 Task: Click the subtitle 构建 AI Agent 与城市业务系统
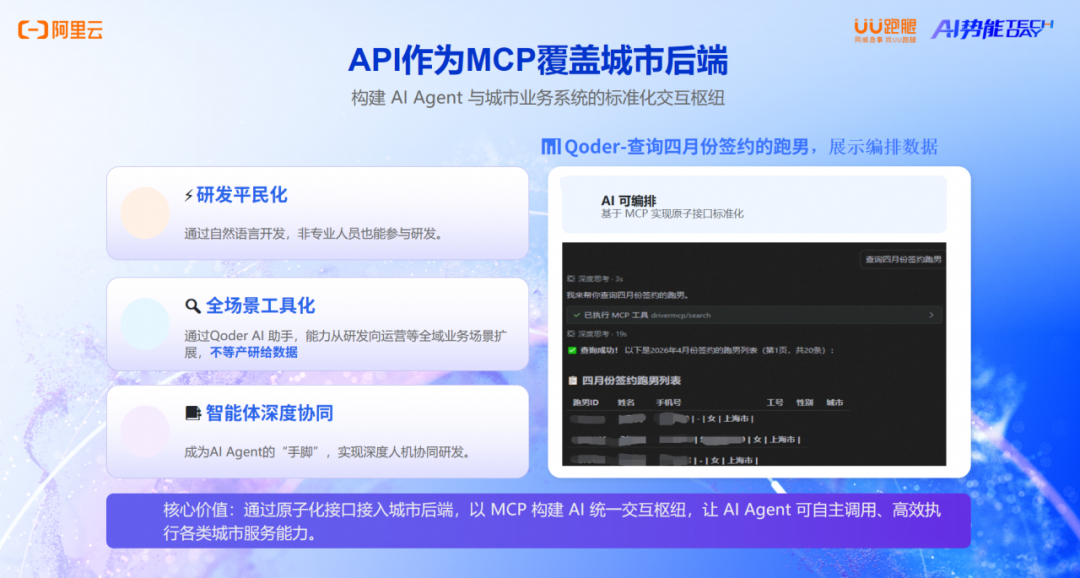(537, 99)
